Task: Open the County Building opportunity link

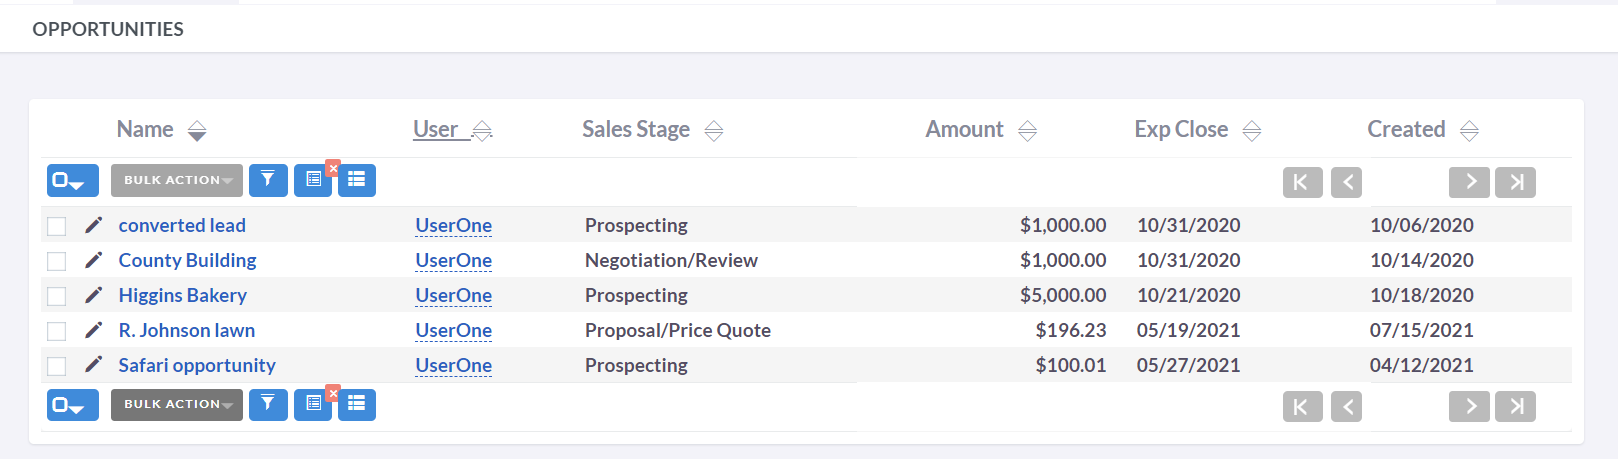Action: point(187,260)
